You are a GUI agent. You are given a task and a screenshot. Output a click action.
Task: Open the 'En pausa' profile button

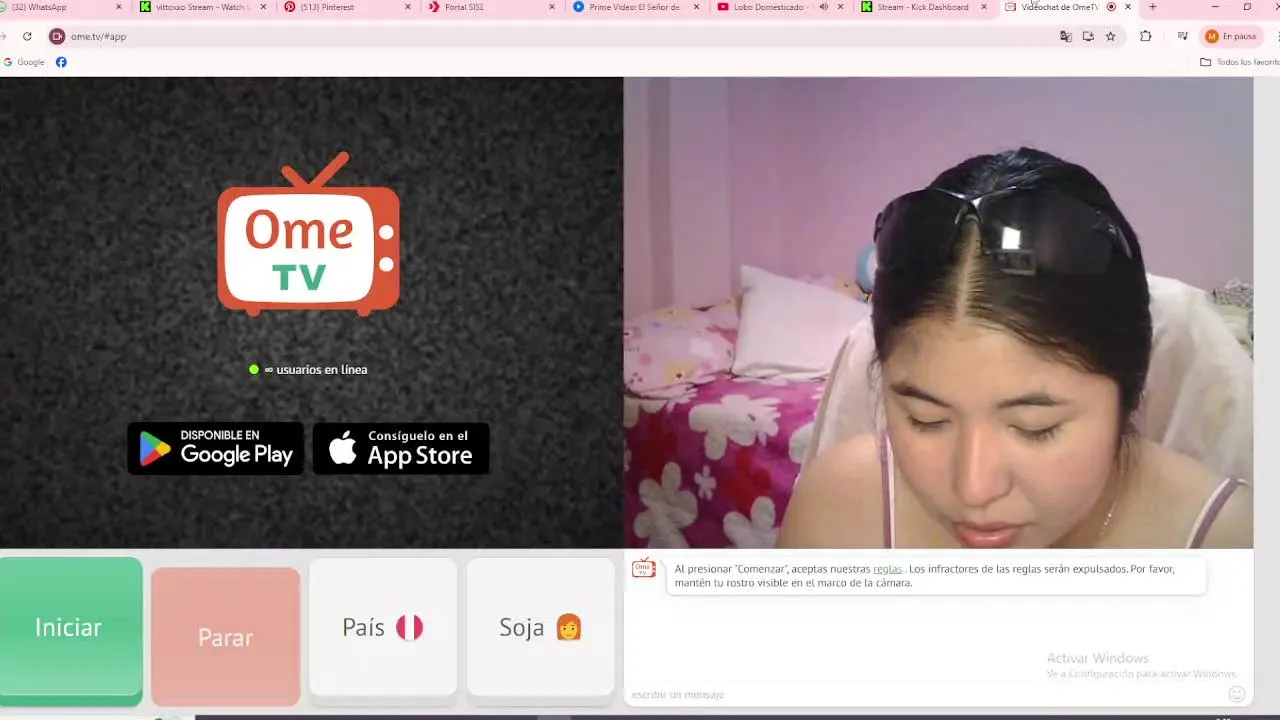[1231, 36]
